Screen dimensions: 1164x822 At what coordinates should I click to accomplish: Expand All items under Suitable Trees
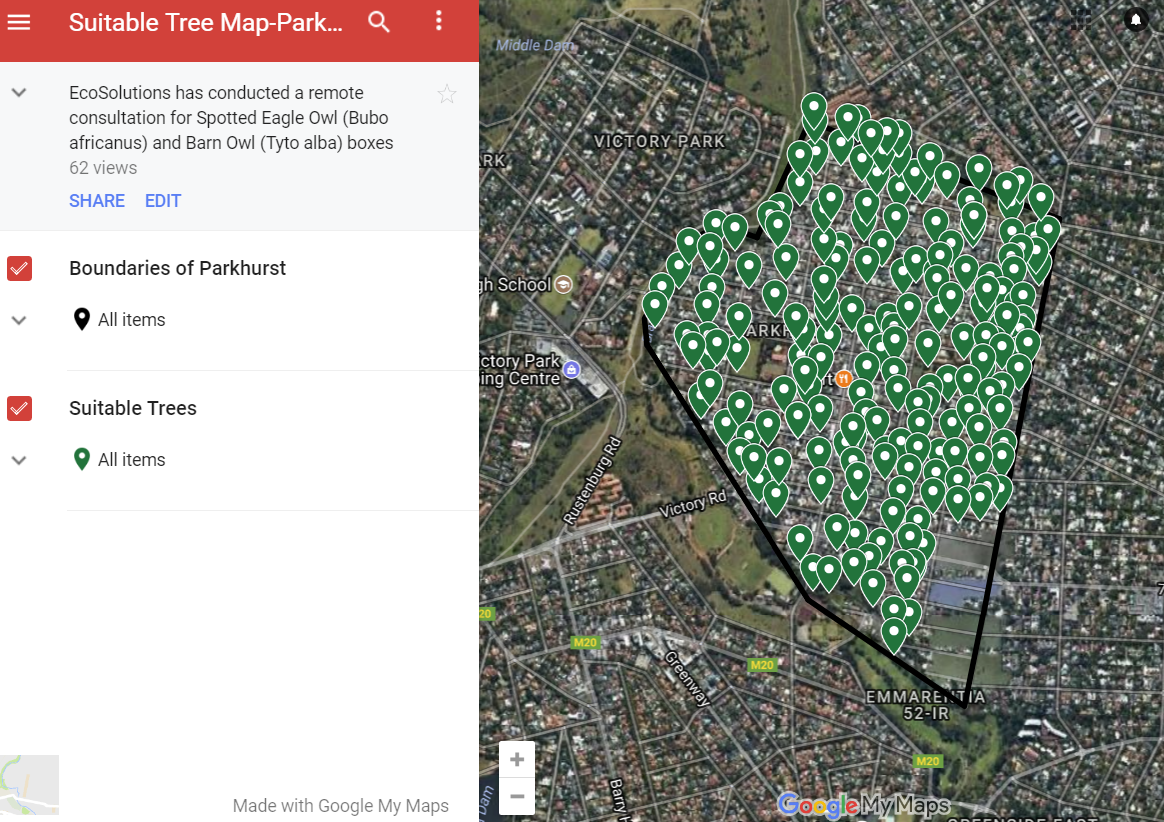coord(19,460)
